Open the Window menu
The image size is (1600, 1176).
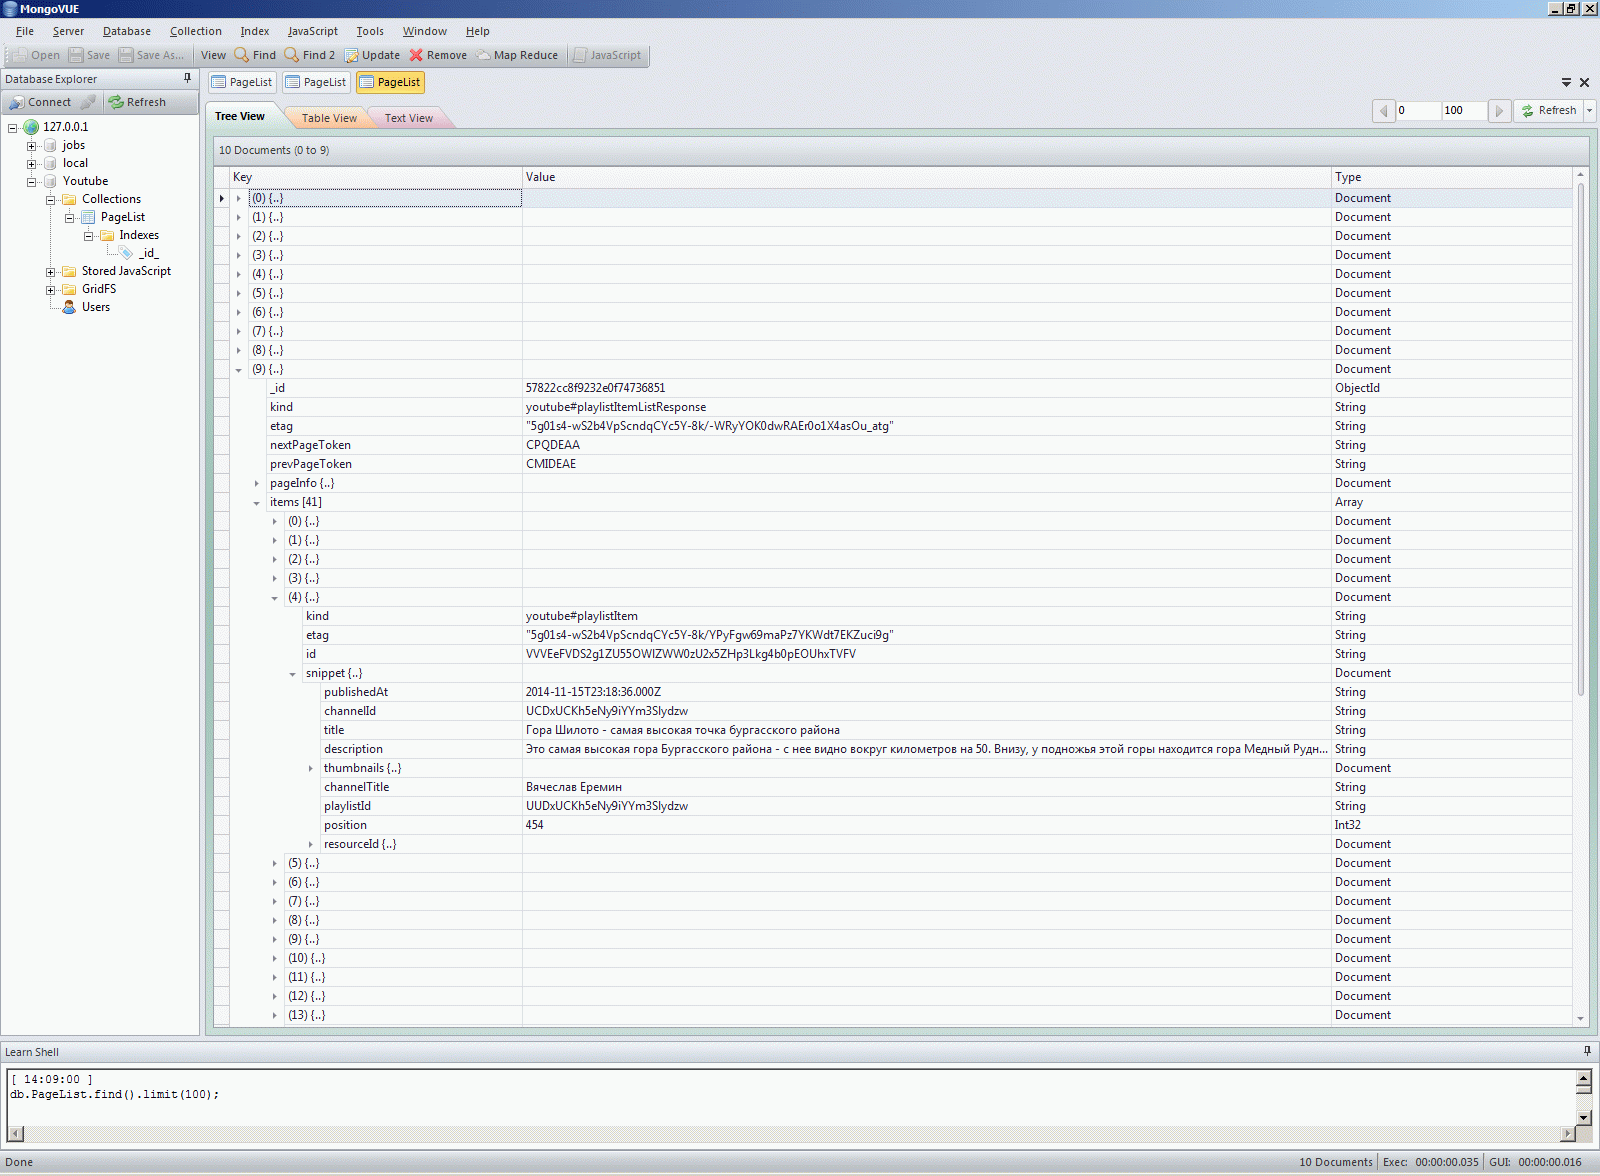[425, 31]
